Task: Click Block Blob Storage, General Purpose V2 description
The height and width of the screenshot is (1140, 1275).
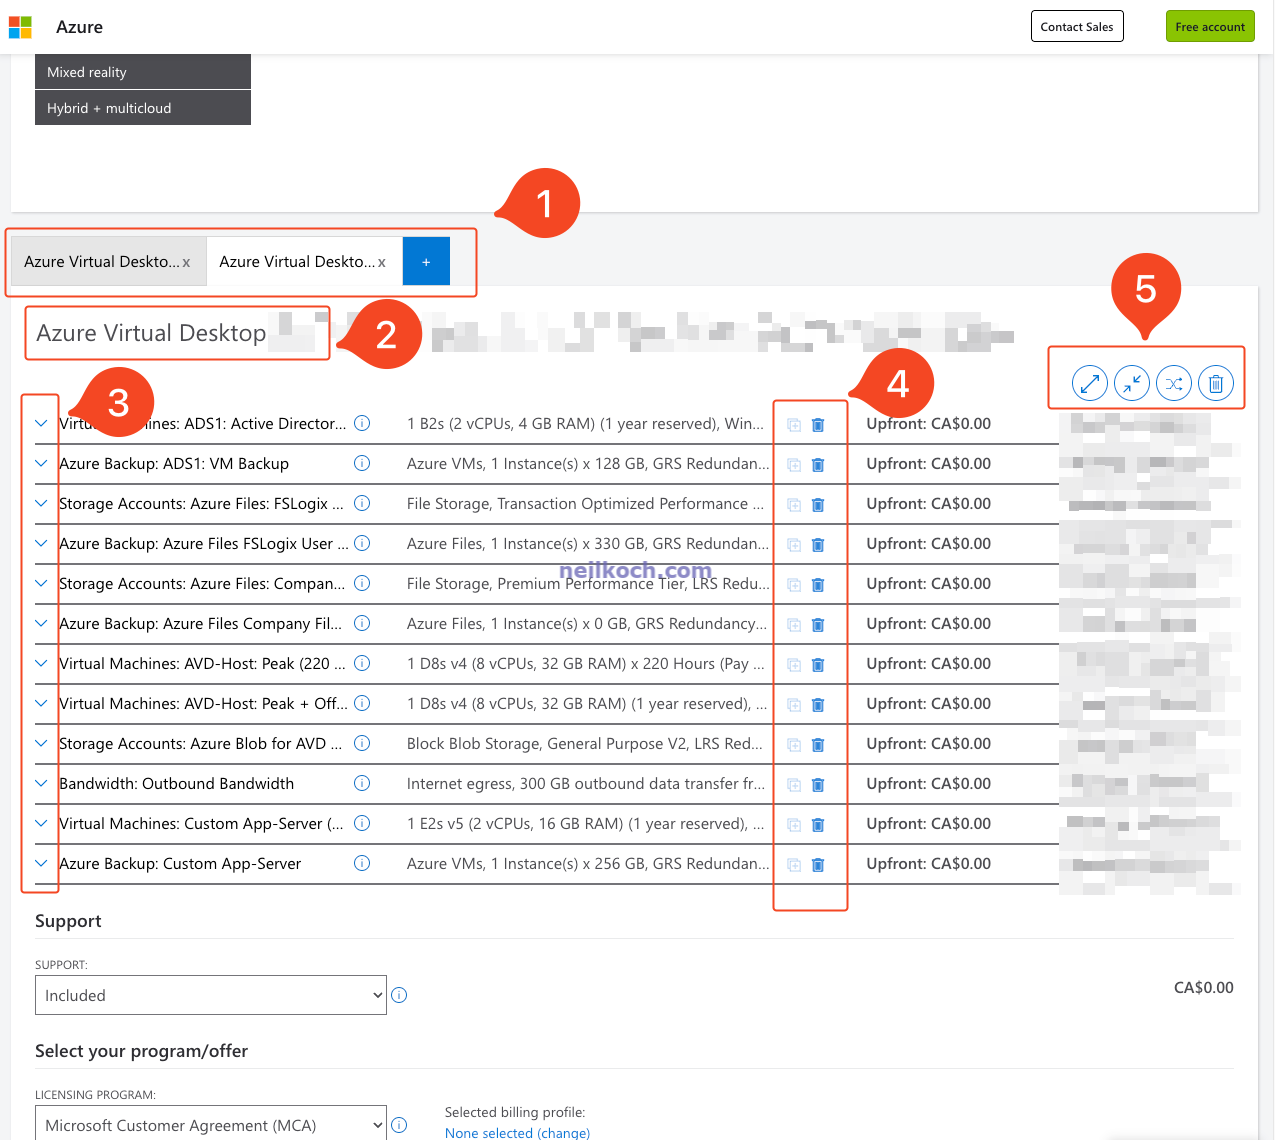Action: [585, 743]
